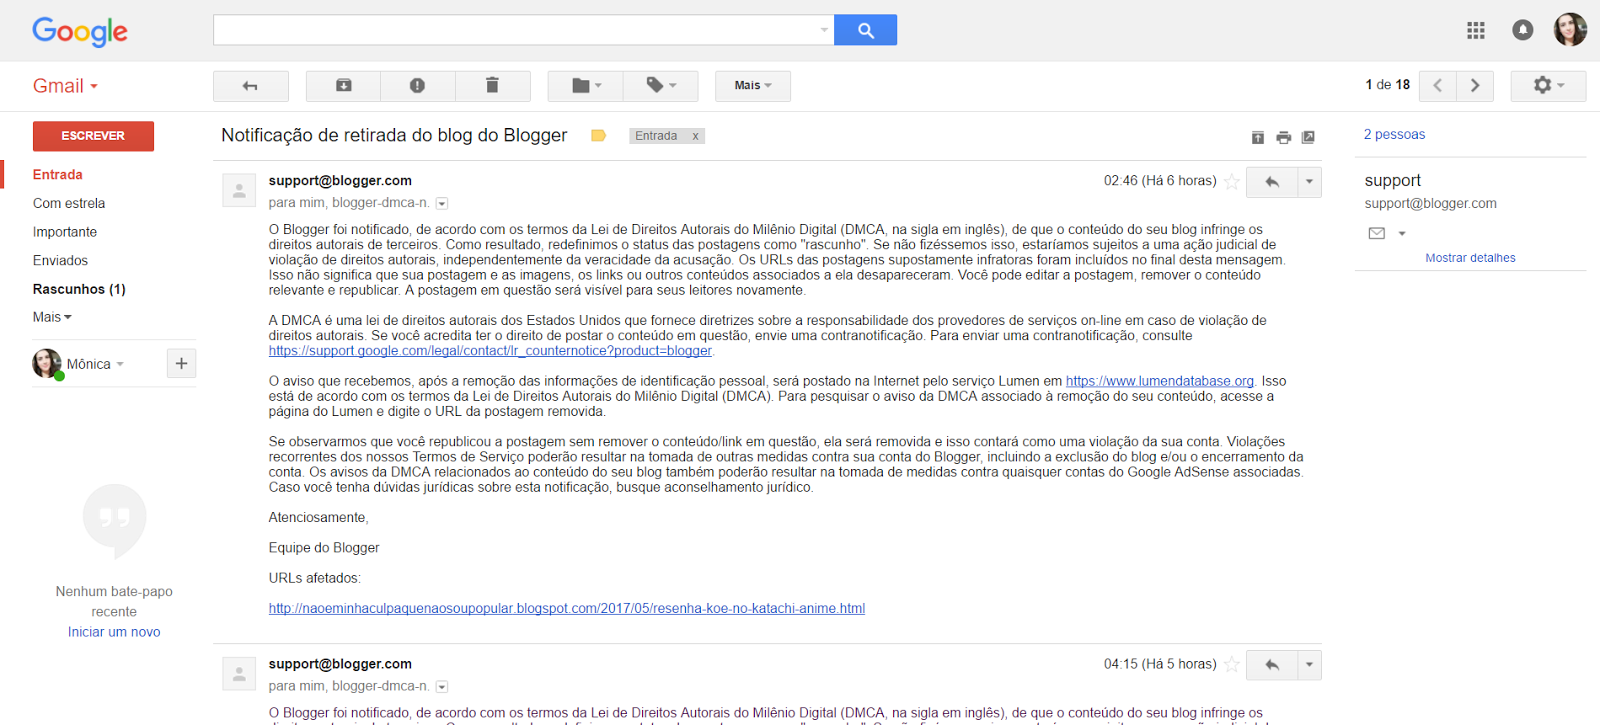Click first message sender avatar
1600x725 pixels.
[239, 190]
